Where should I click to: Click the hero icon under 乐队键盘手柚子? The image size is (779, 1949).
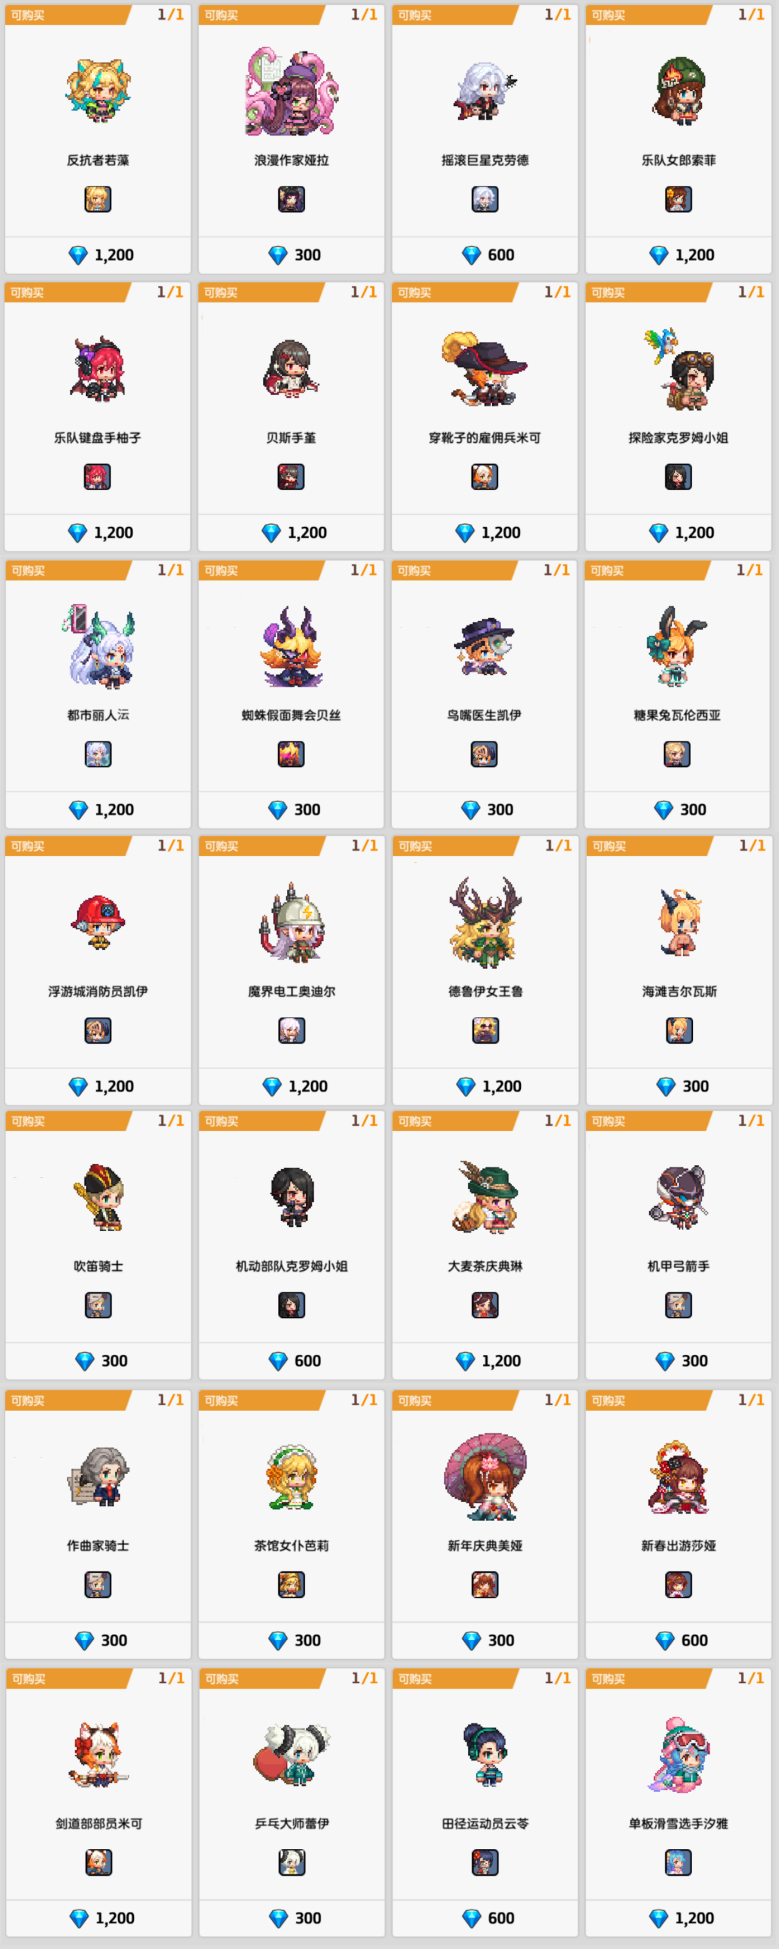(x=97, y=477)
